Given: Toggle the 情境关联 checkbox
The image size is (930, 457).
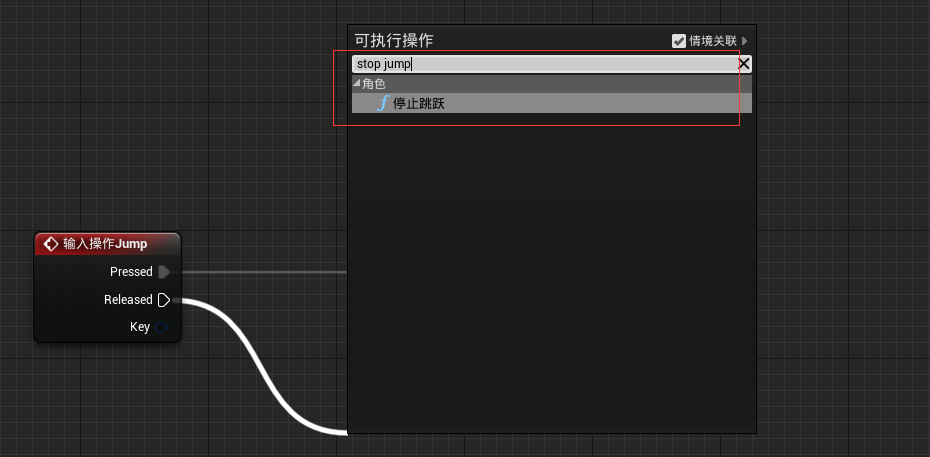Looking at the screenshot, I should coord(679,41).
